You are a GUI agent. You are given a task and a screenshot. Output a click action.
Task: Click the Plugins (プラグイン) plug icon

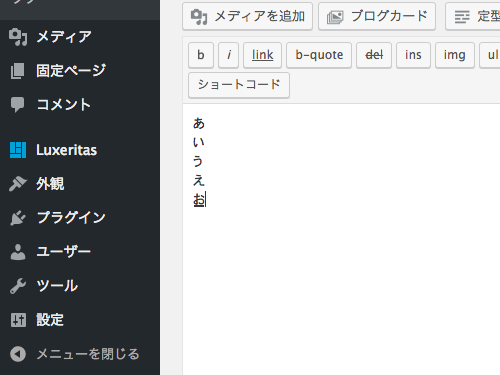click(18, 218)
